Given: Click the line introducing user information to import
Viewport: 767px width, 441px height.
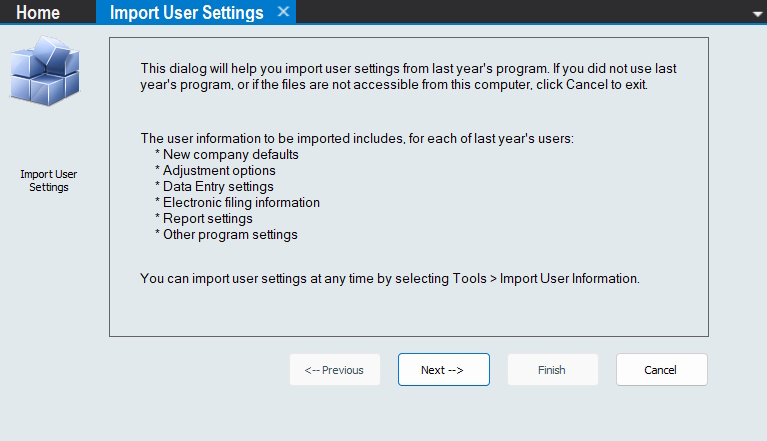Looking at the screenshot, I should [x=357, y=139].
